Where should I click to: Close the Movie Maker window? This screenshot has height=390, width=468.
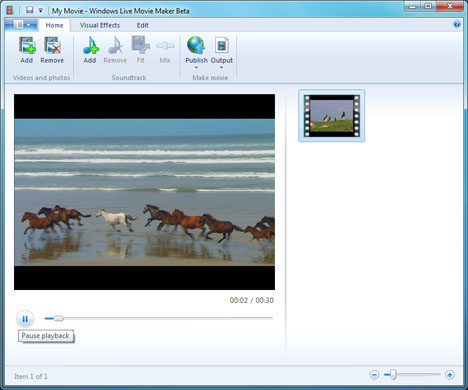[x=450, y=6]
